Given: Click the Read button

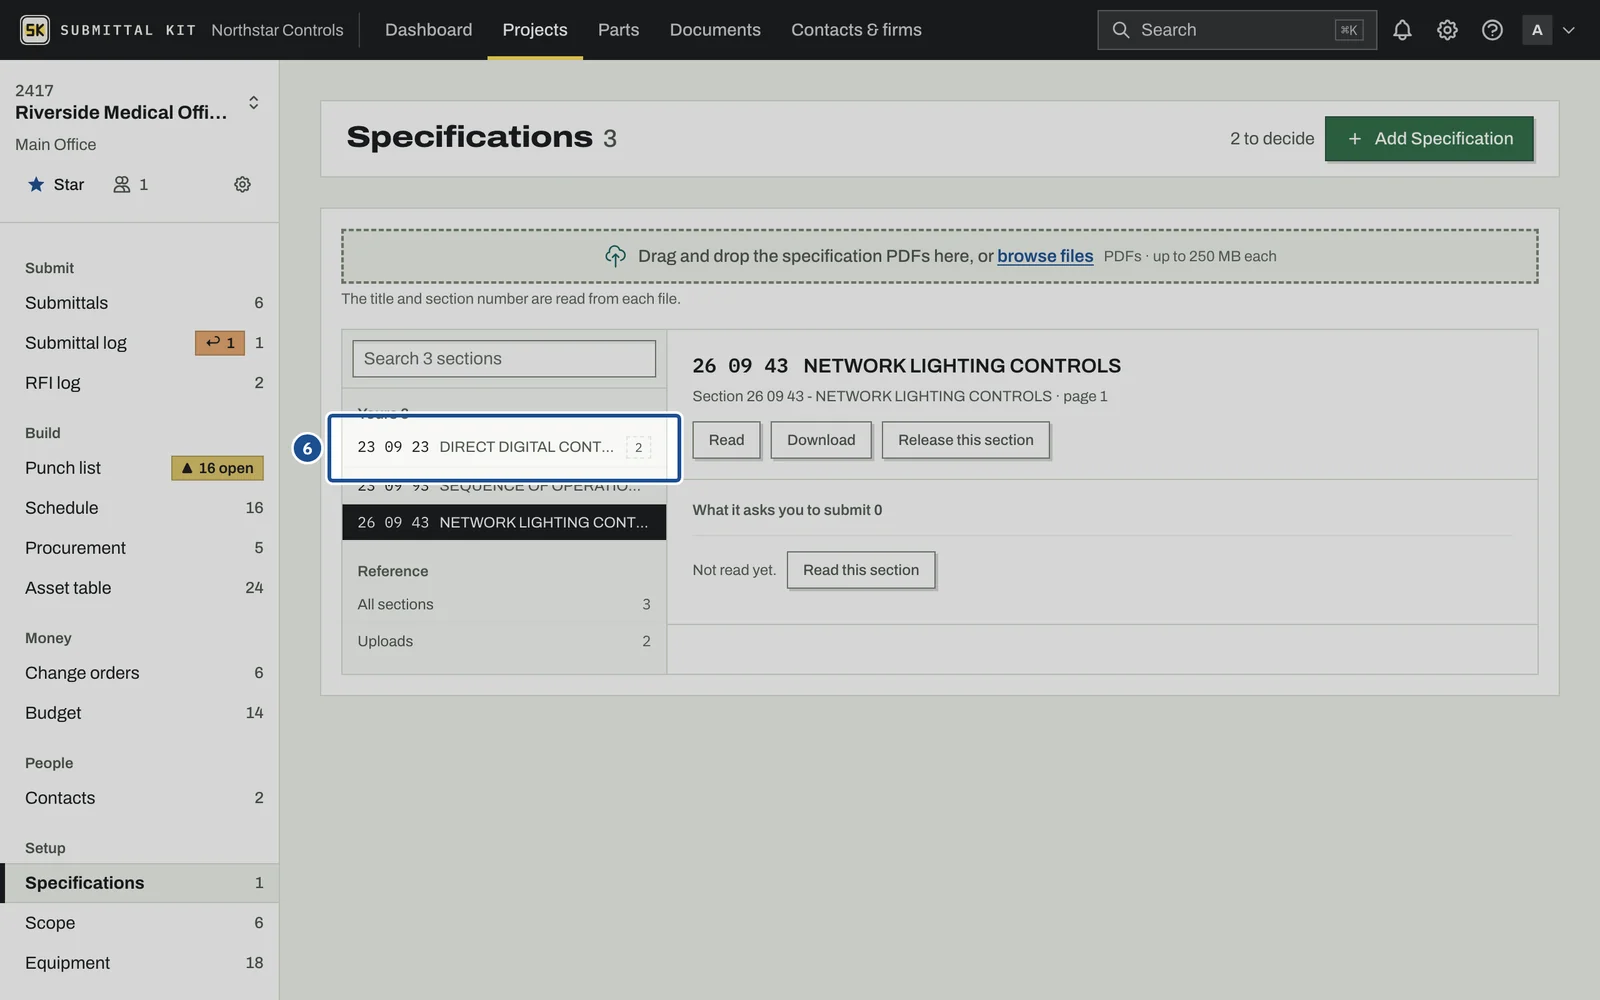Looking at the screenshot, I should pos(726,440).
